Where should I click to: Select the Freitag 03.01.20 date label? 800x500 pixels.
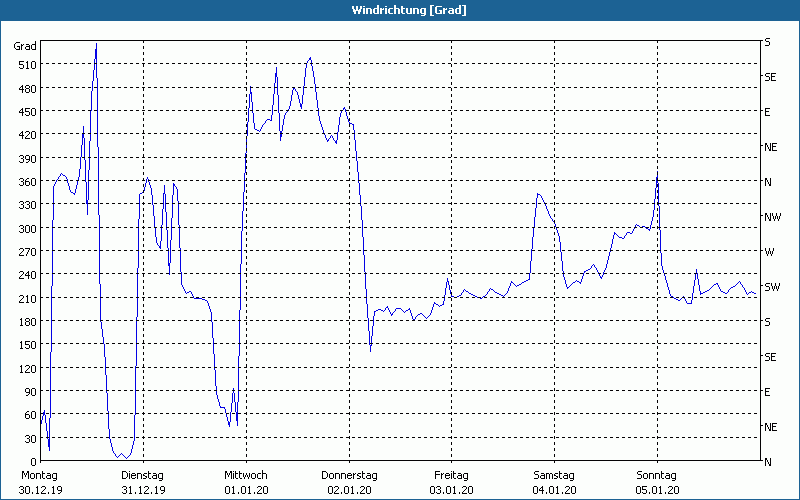451,482
